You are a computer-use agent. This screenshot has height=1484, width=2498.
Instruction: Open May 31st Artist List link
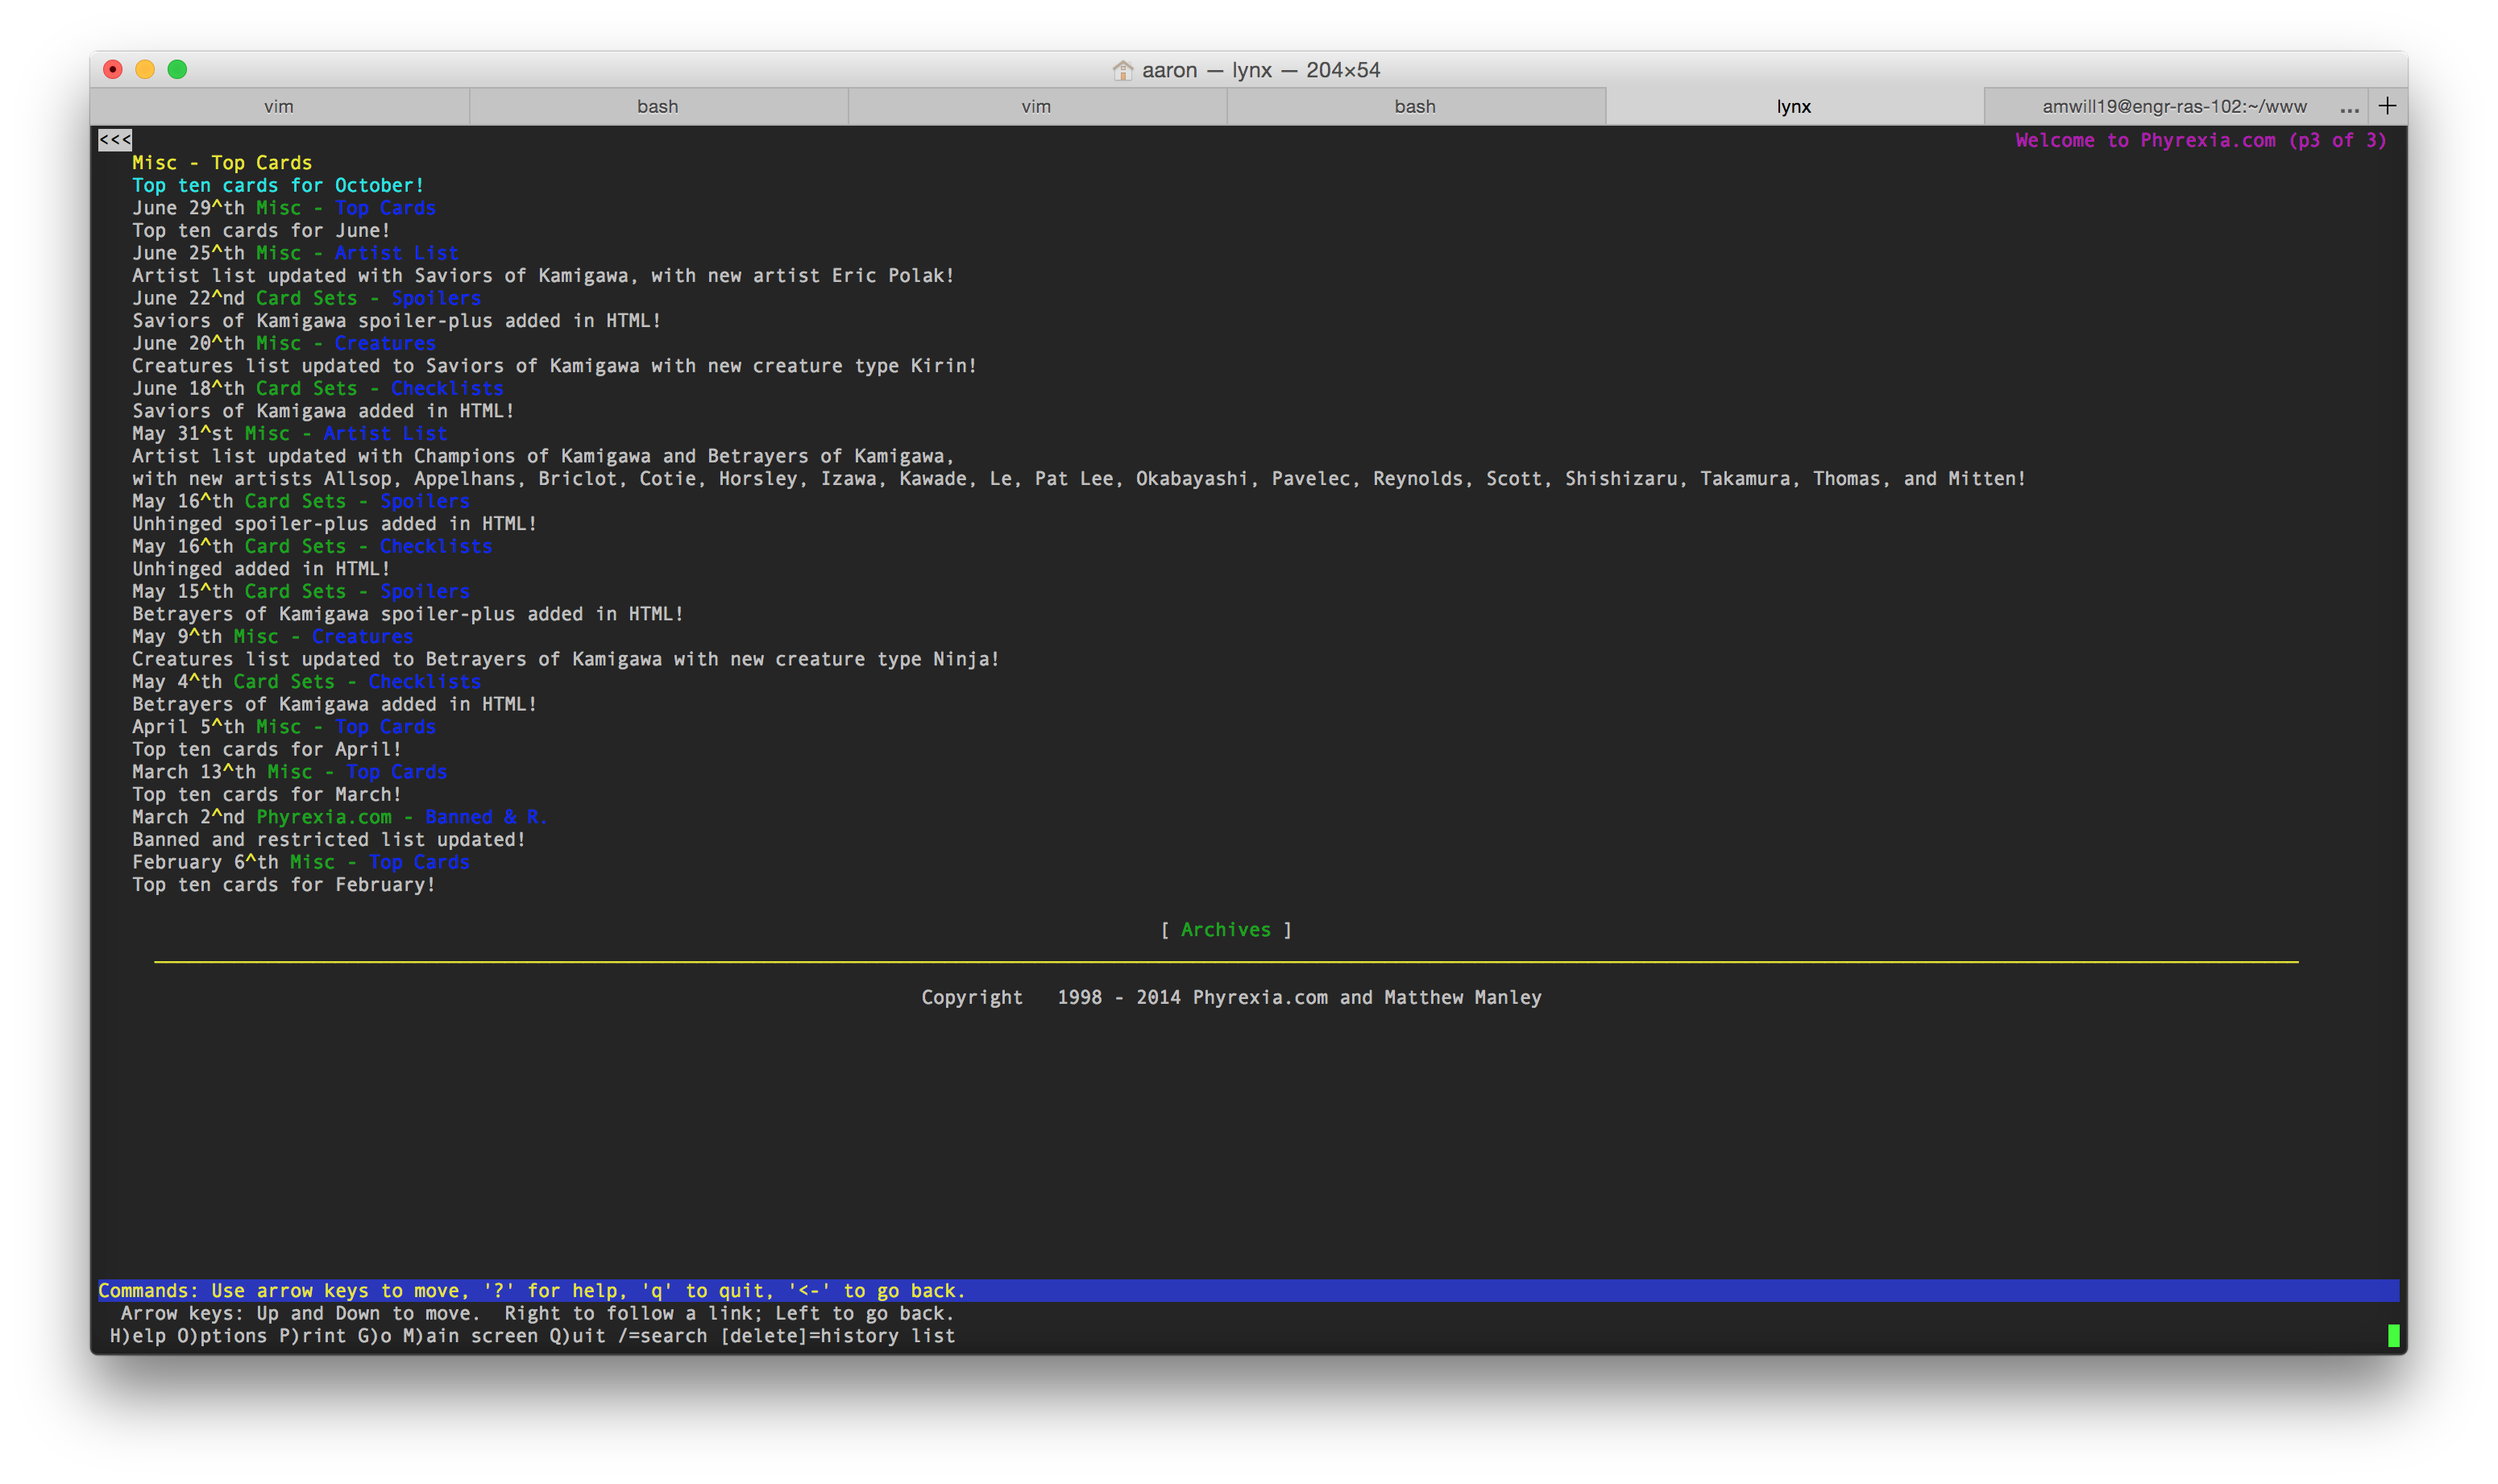385,433
